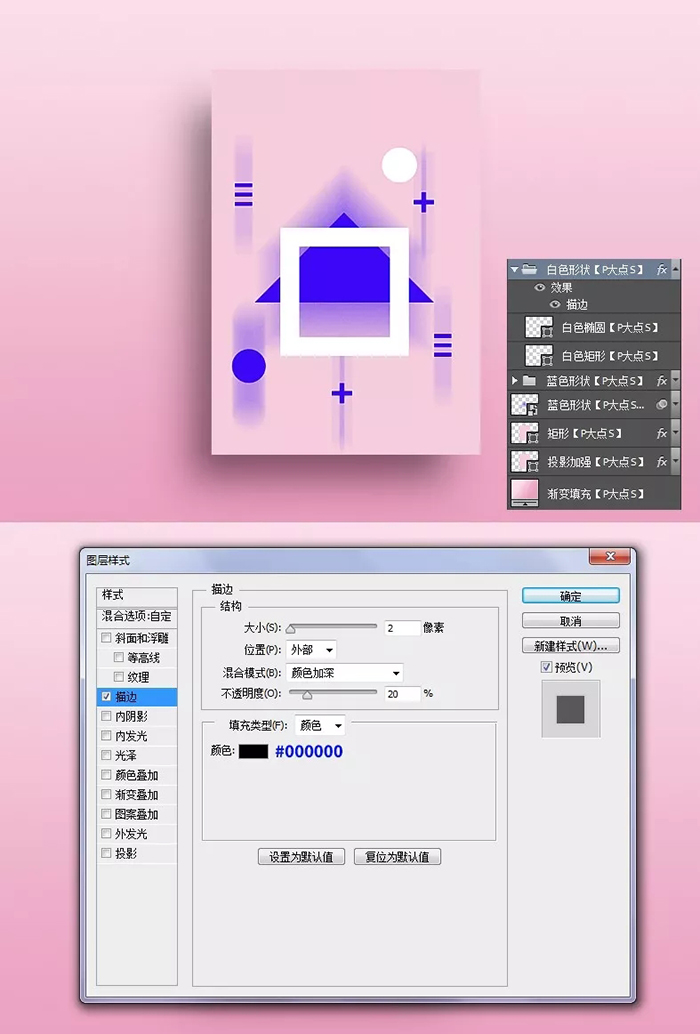Viewport: 700px width, 1034px height.
Task: Expand effects arrow on 蓝色形状 group
Action: pyautogui.click(x=676, y=380)
